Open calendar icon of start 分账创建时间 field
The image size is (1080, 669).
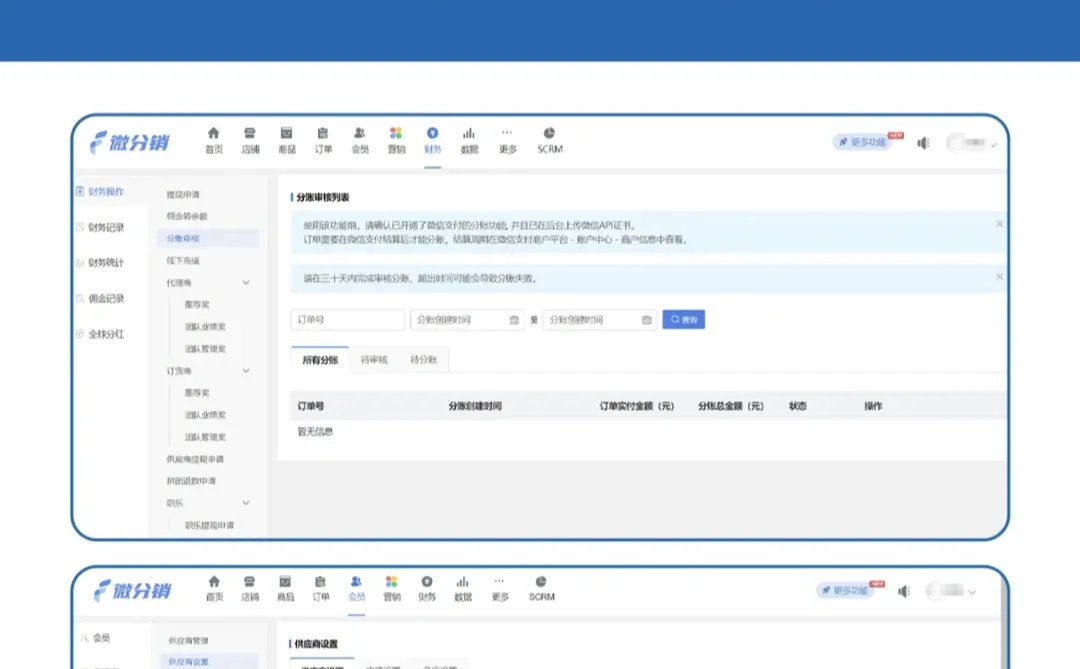coord(514,320)
